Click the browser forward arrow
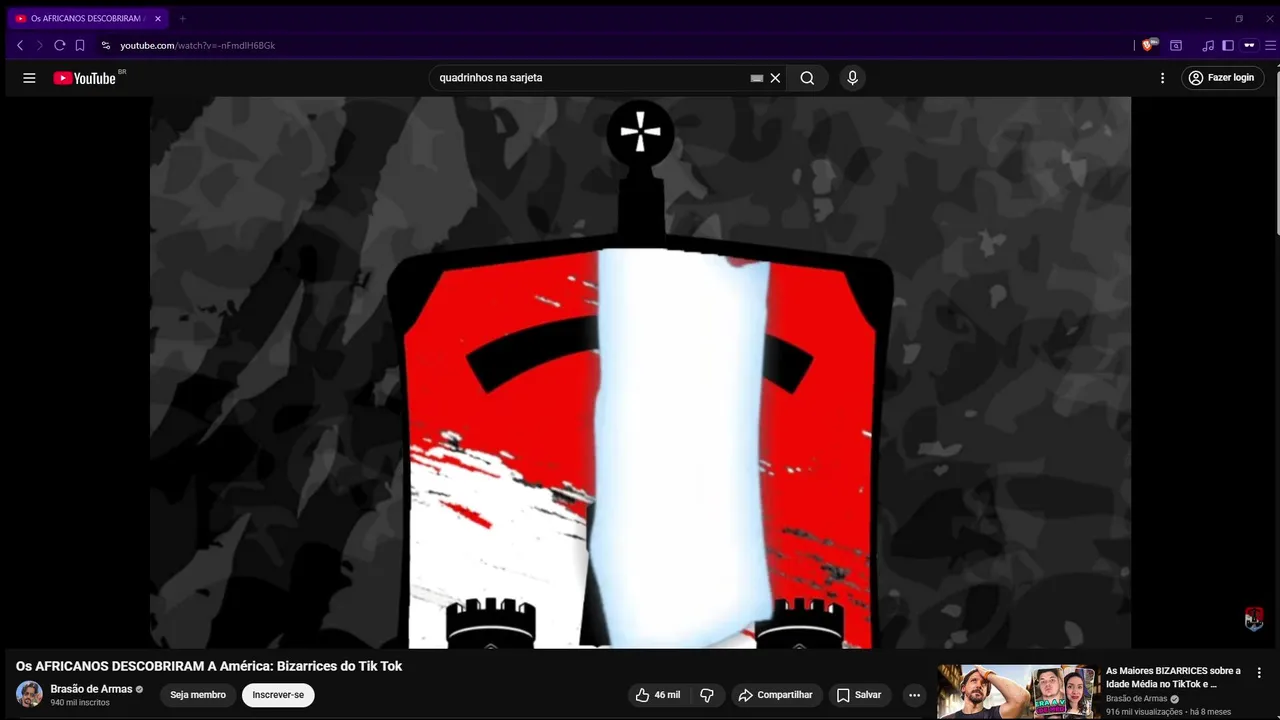The image size is (1280, 720). [40, 45]
